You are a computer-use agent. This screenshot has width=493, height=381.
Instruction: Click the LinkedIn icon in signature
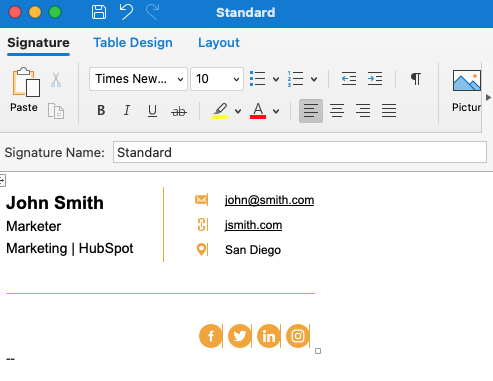(269, 336)
